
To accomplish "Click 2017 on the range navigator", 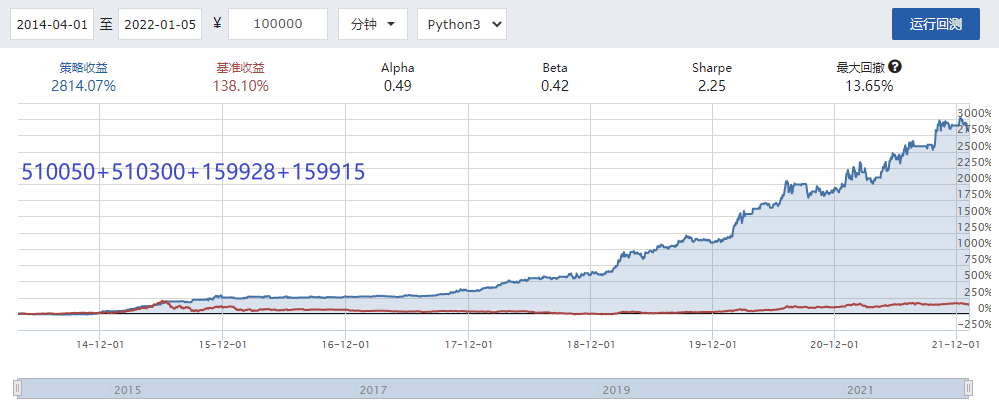I will [373, 389].
